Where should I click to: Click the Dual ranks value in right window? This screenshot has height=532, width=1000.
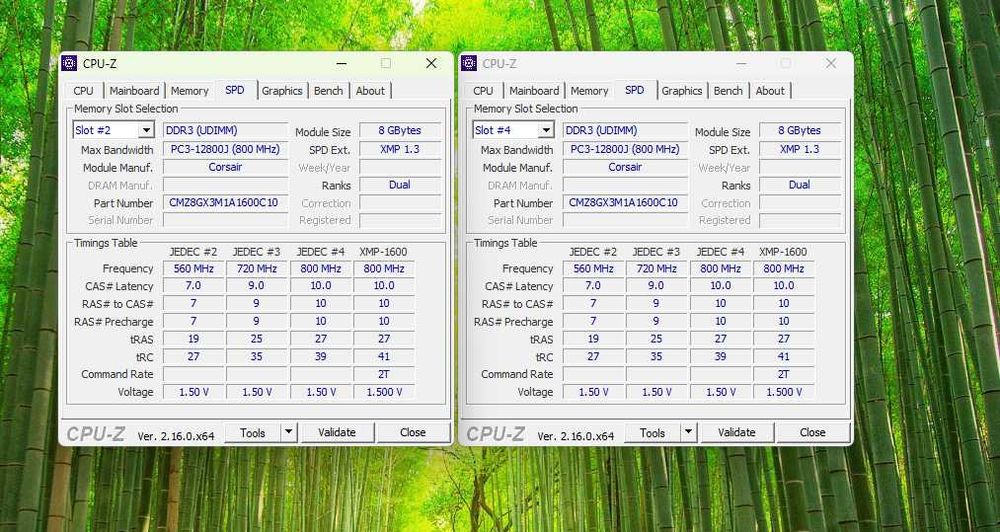pos(800,185)
